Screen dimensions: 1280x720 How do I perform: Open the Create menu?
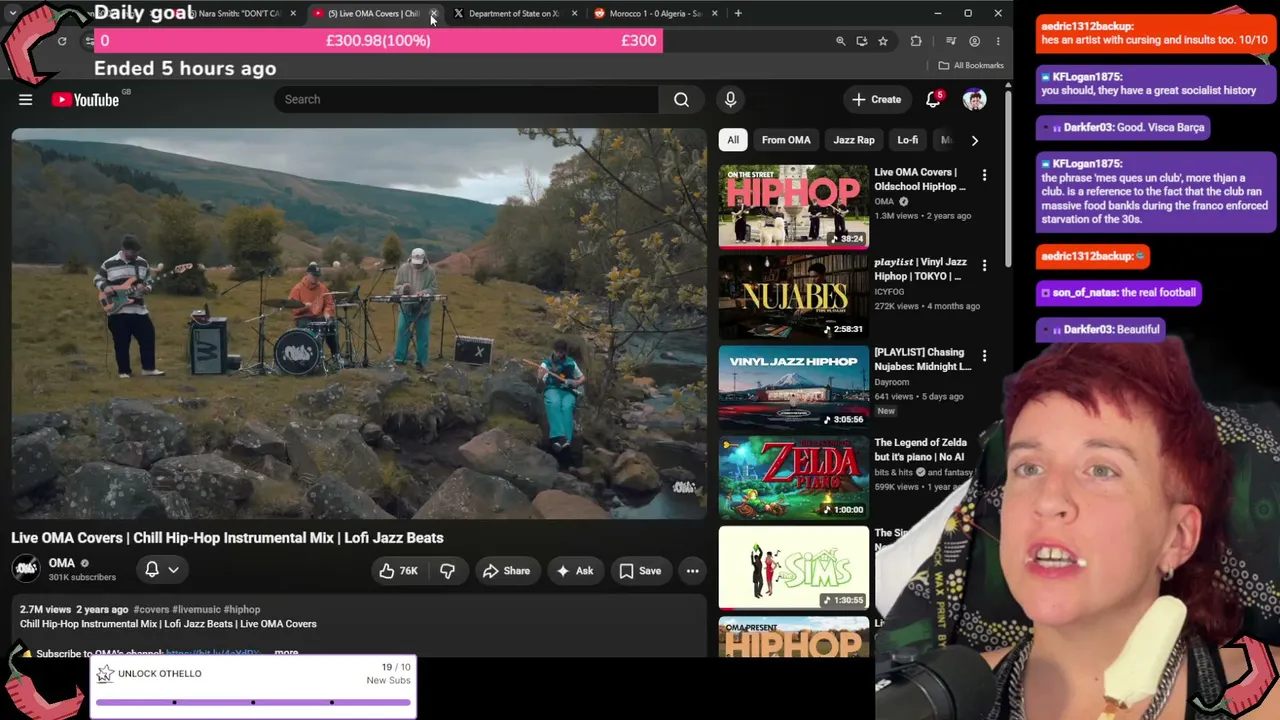click(x=876, y=99)
